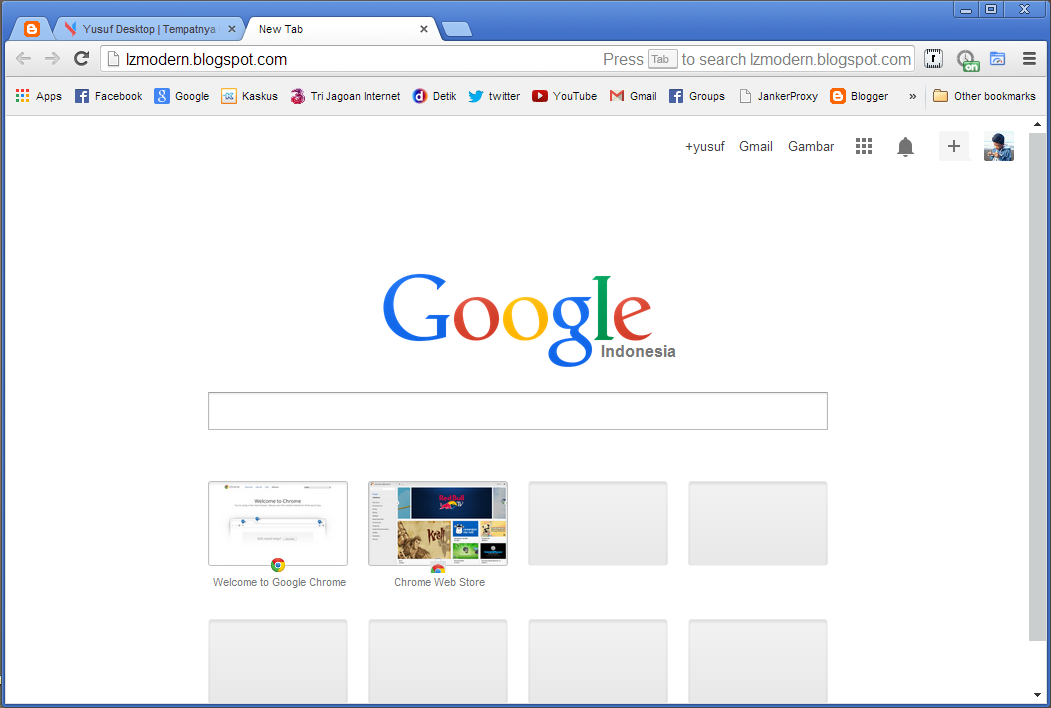The height and width of the screenshot is (708, 1051).
Task: Open the YouTube bookmark
Action: click(x=564, y=96)
